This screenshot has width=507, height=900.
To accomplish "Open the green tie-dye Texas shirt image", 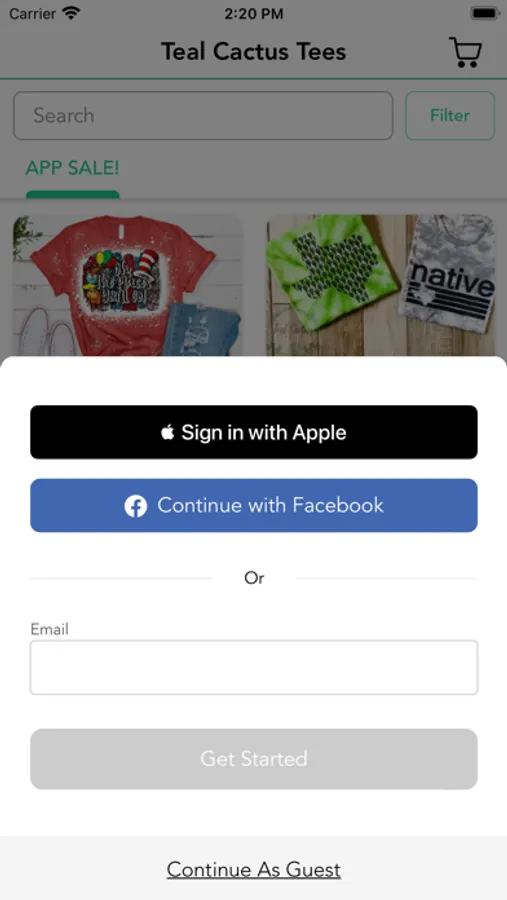I will click(381, 285).
